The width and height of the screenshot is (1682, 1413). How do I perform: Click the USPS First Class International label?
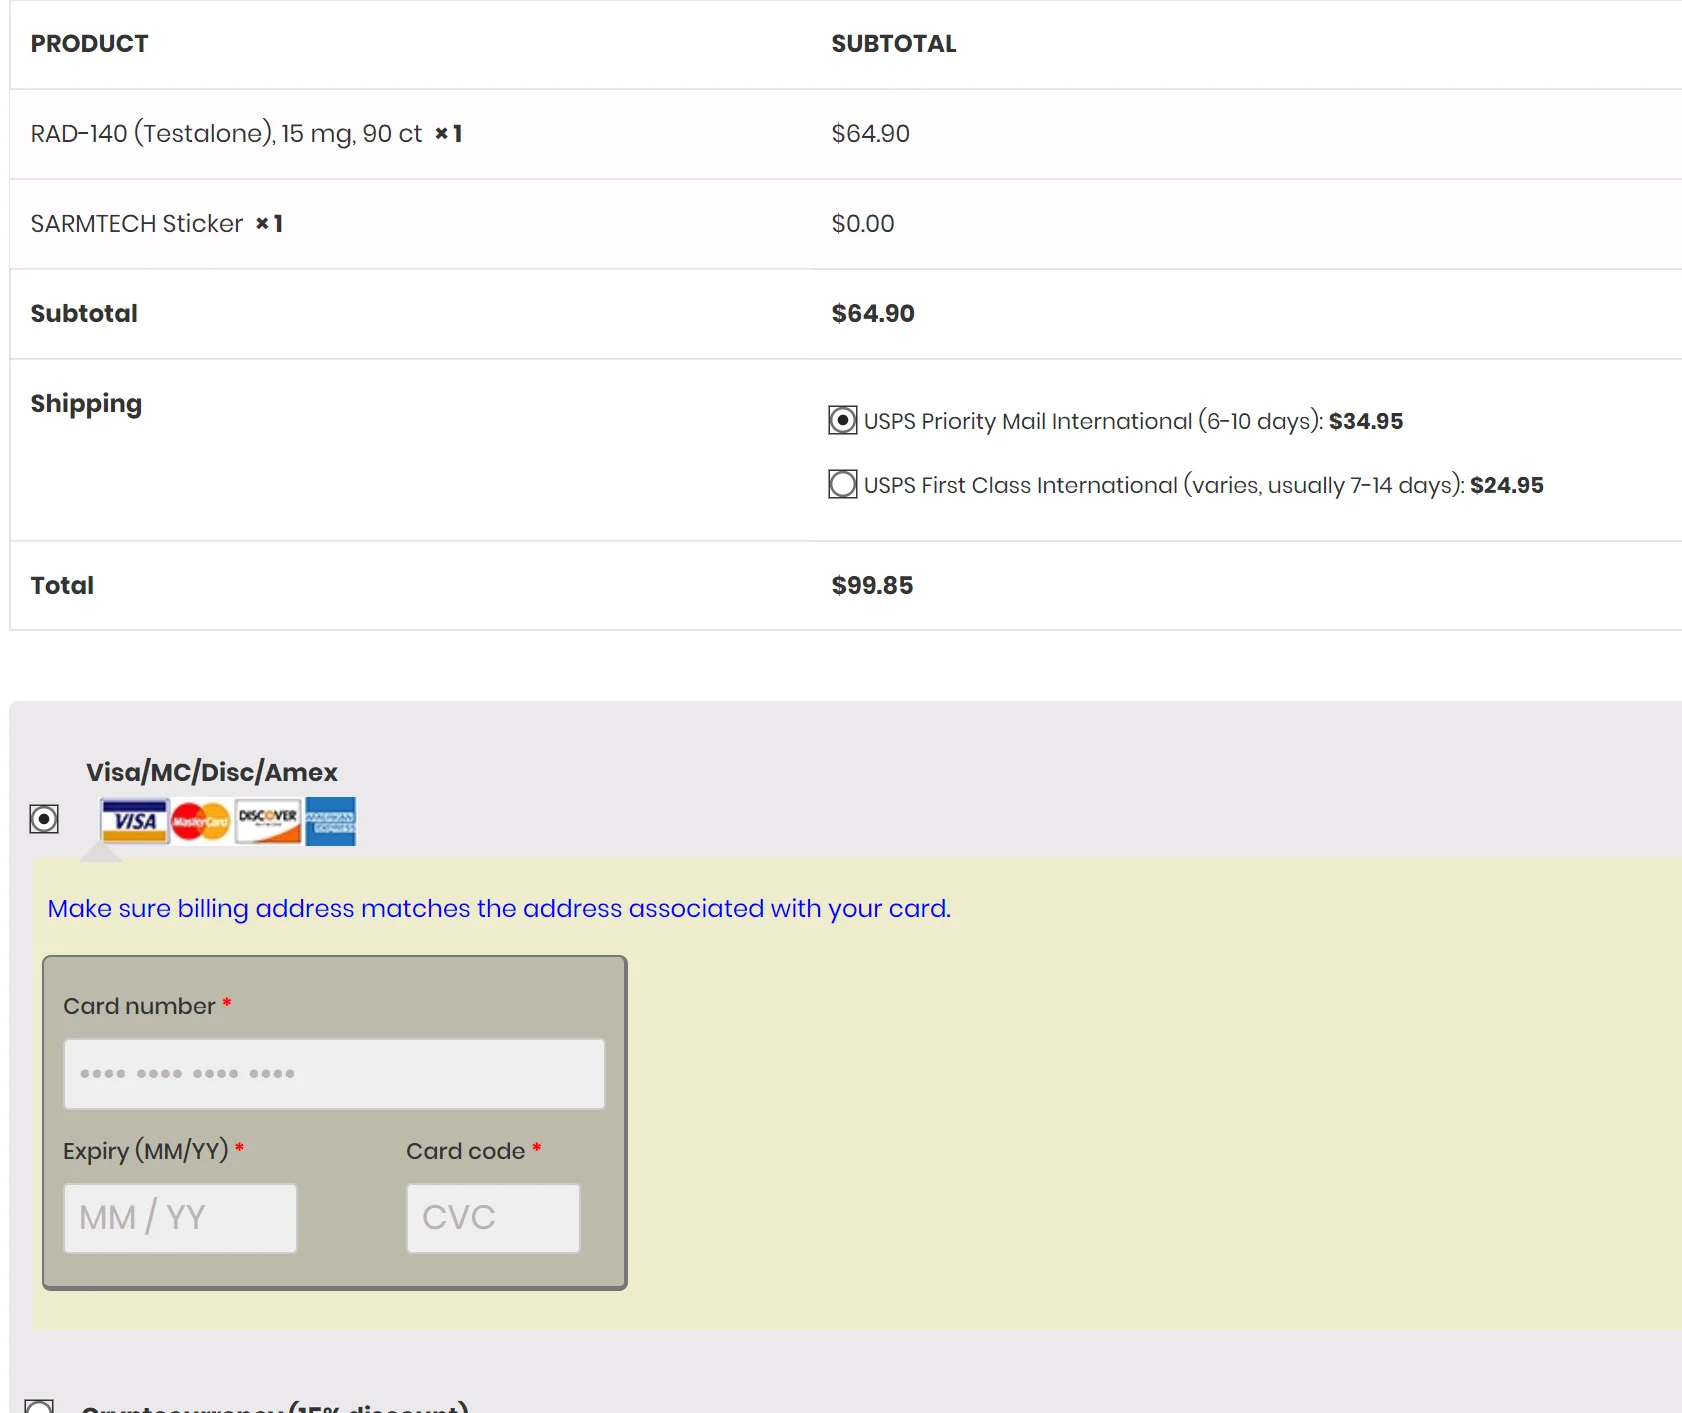click(1203, 485)
